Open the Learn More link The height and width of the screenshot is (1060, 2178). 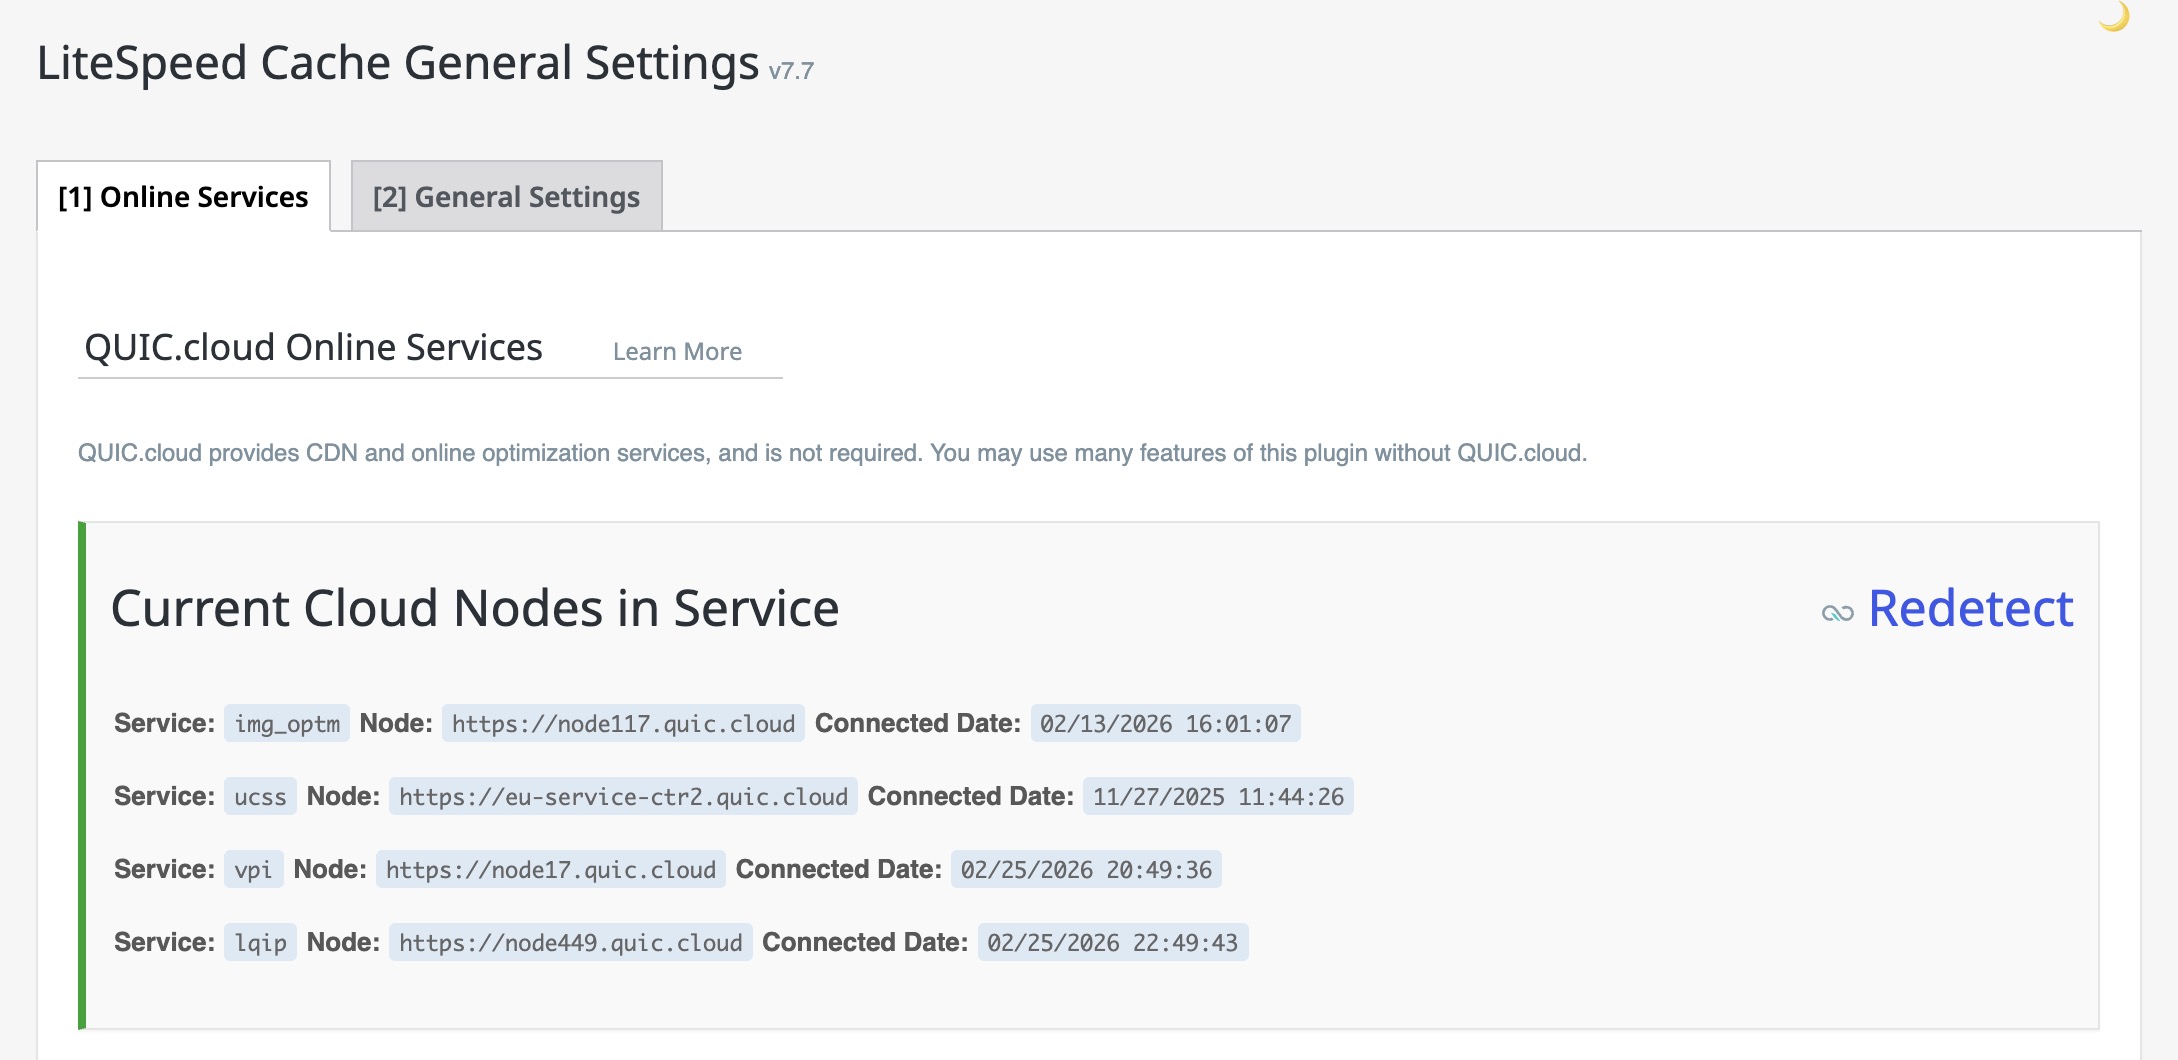[x=678, y=351]
